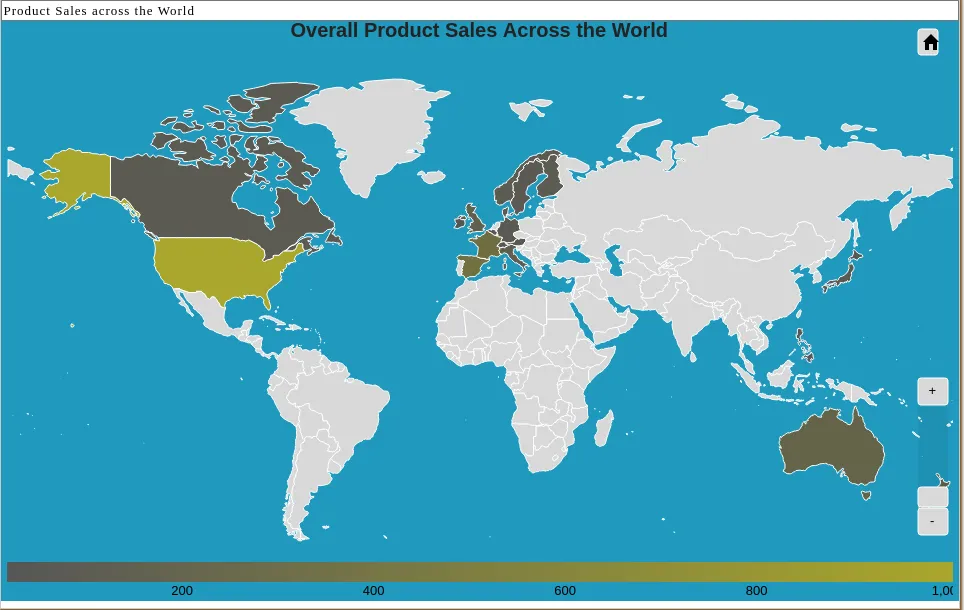Select Mexico on the map
Image resolution: width=964 pixels, height=610 pixels.
pos(212,317)
